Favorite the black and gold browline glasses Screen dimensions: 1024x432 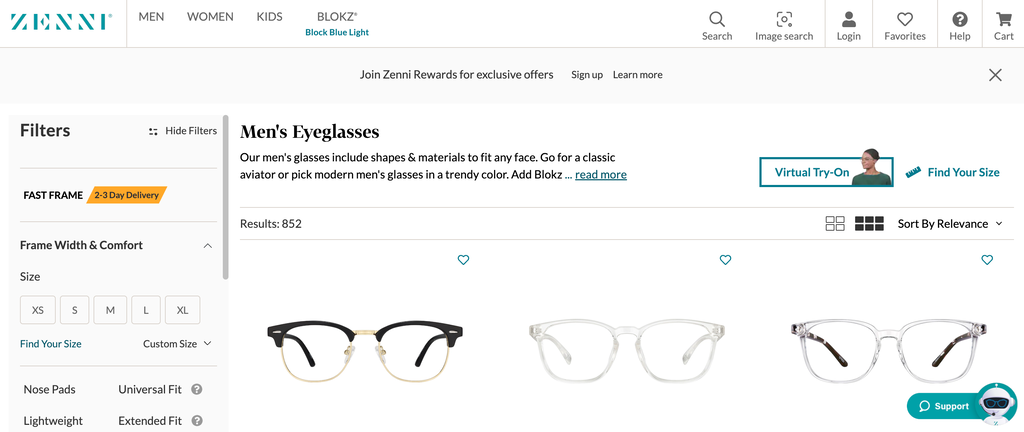click(x=463, y=260)
